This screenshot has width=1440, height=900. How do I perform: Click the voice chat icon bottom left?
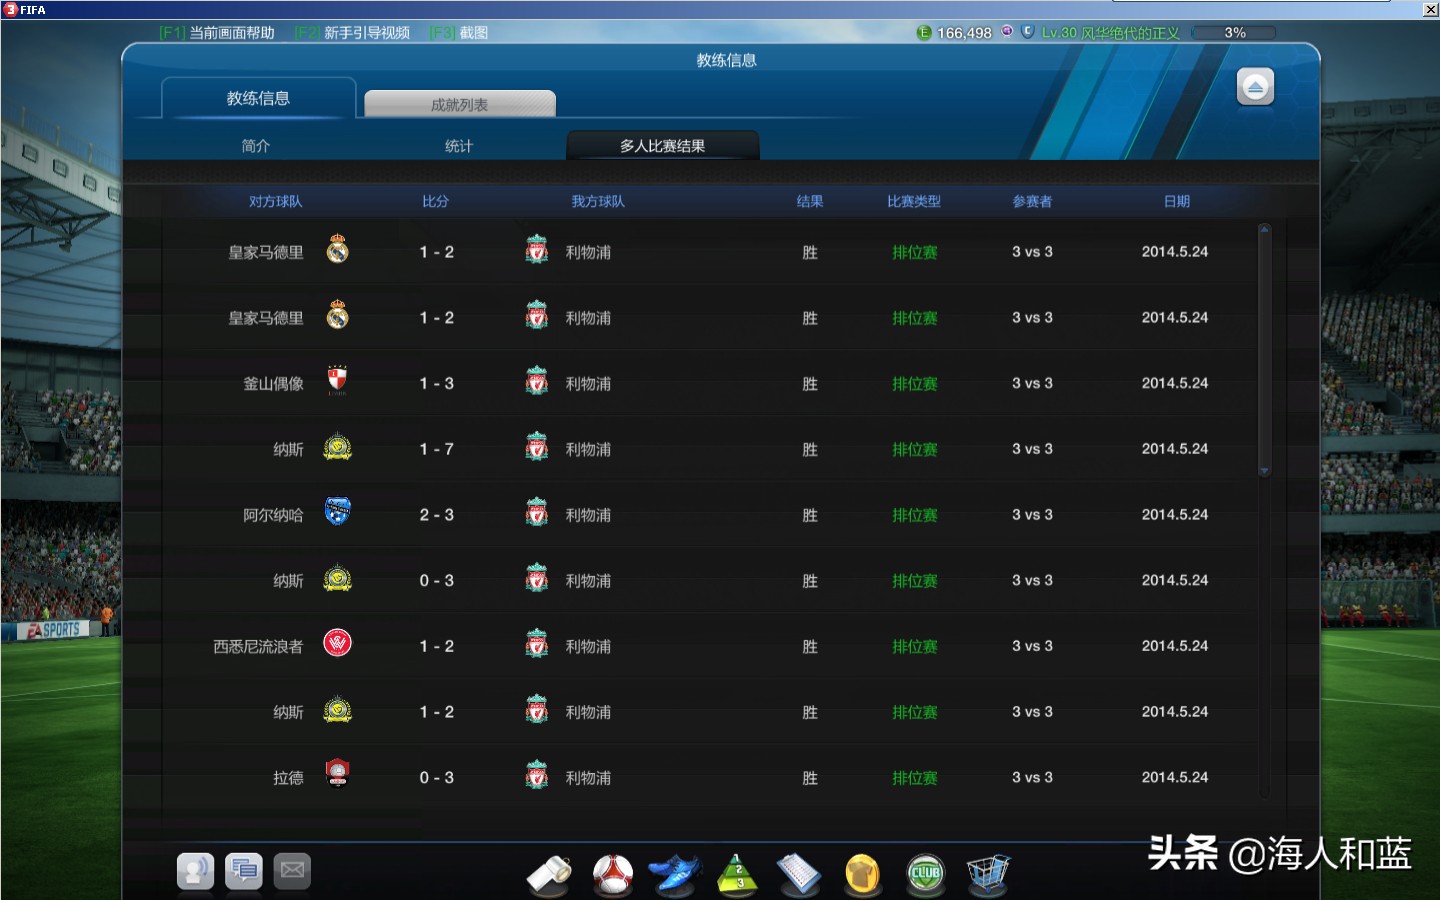tap(195, 871)
